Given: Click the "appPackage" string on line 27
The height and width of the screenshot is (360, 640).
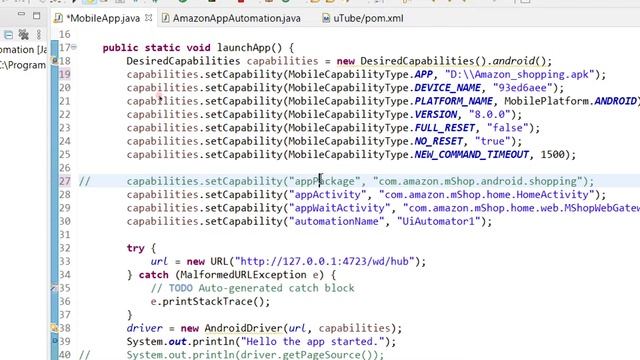Looking at the screenshot, I should click(325, 181).
